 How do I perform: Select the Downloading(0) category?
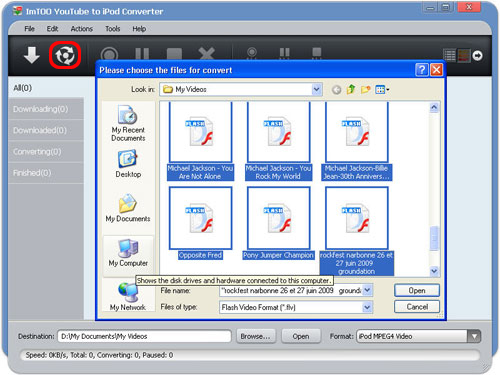(x=46, y=109)
